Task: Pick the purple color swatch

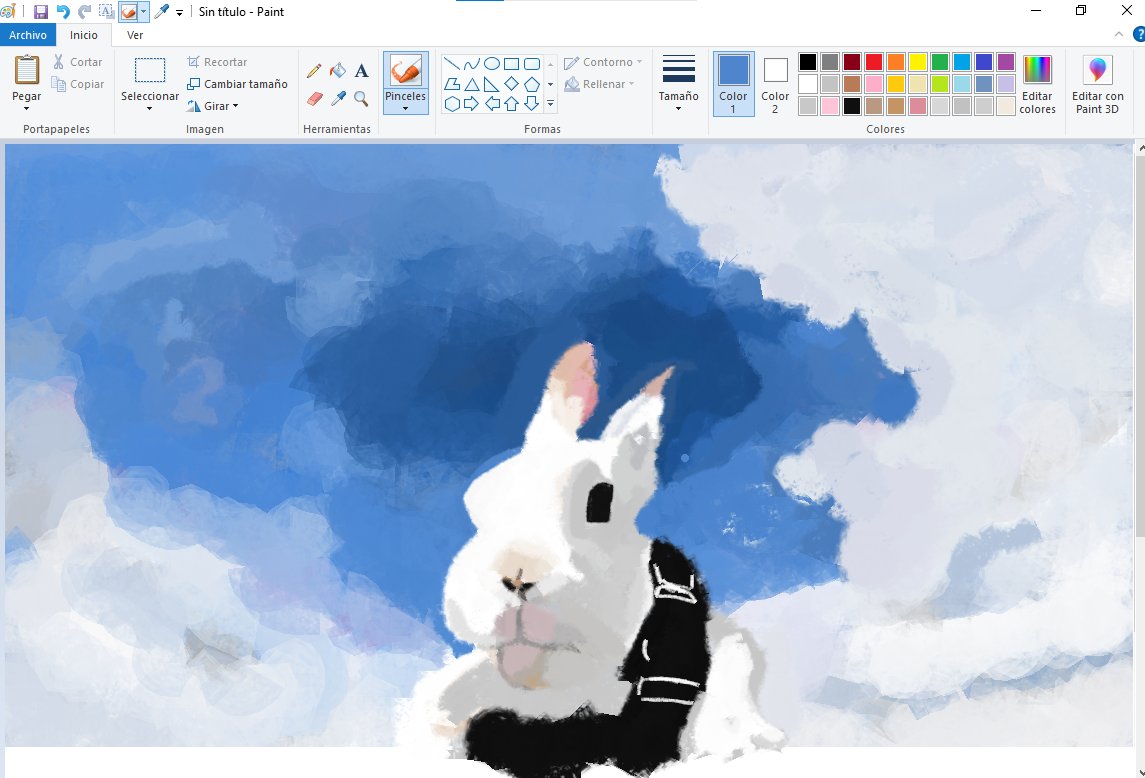Action: point(1006,62)
